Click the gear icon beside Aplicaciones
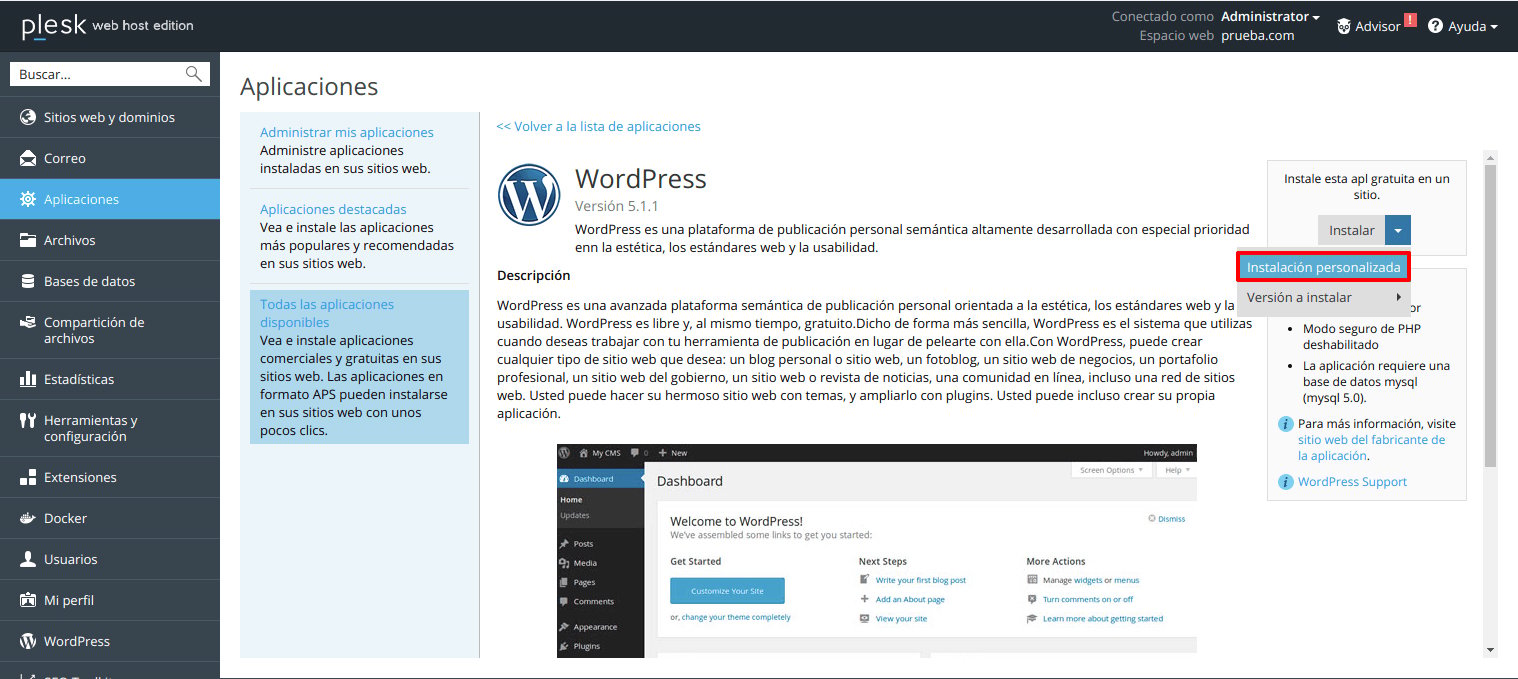The width and height of the screenshot is (1518, 679). (x=28, y=199)
